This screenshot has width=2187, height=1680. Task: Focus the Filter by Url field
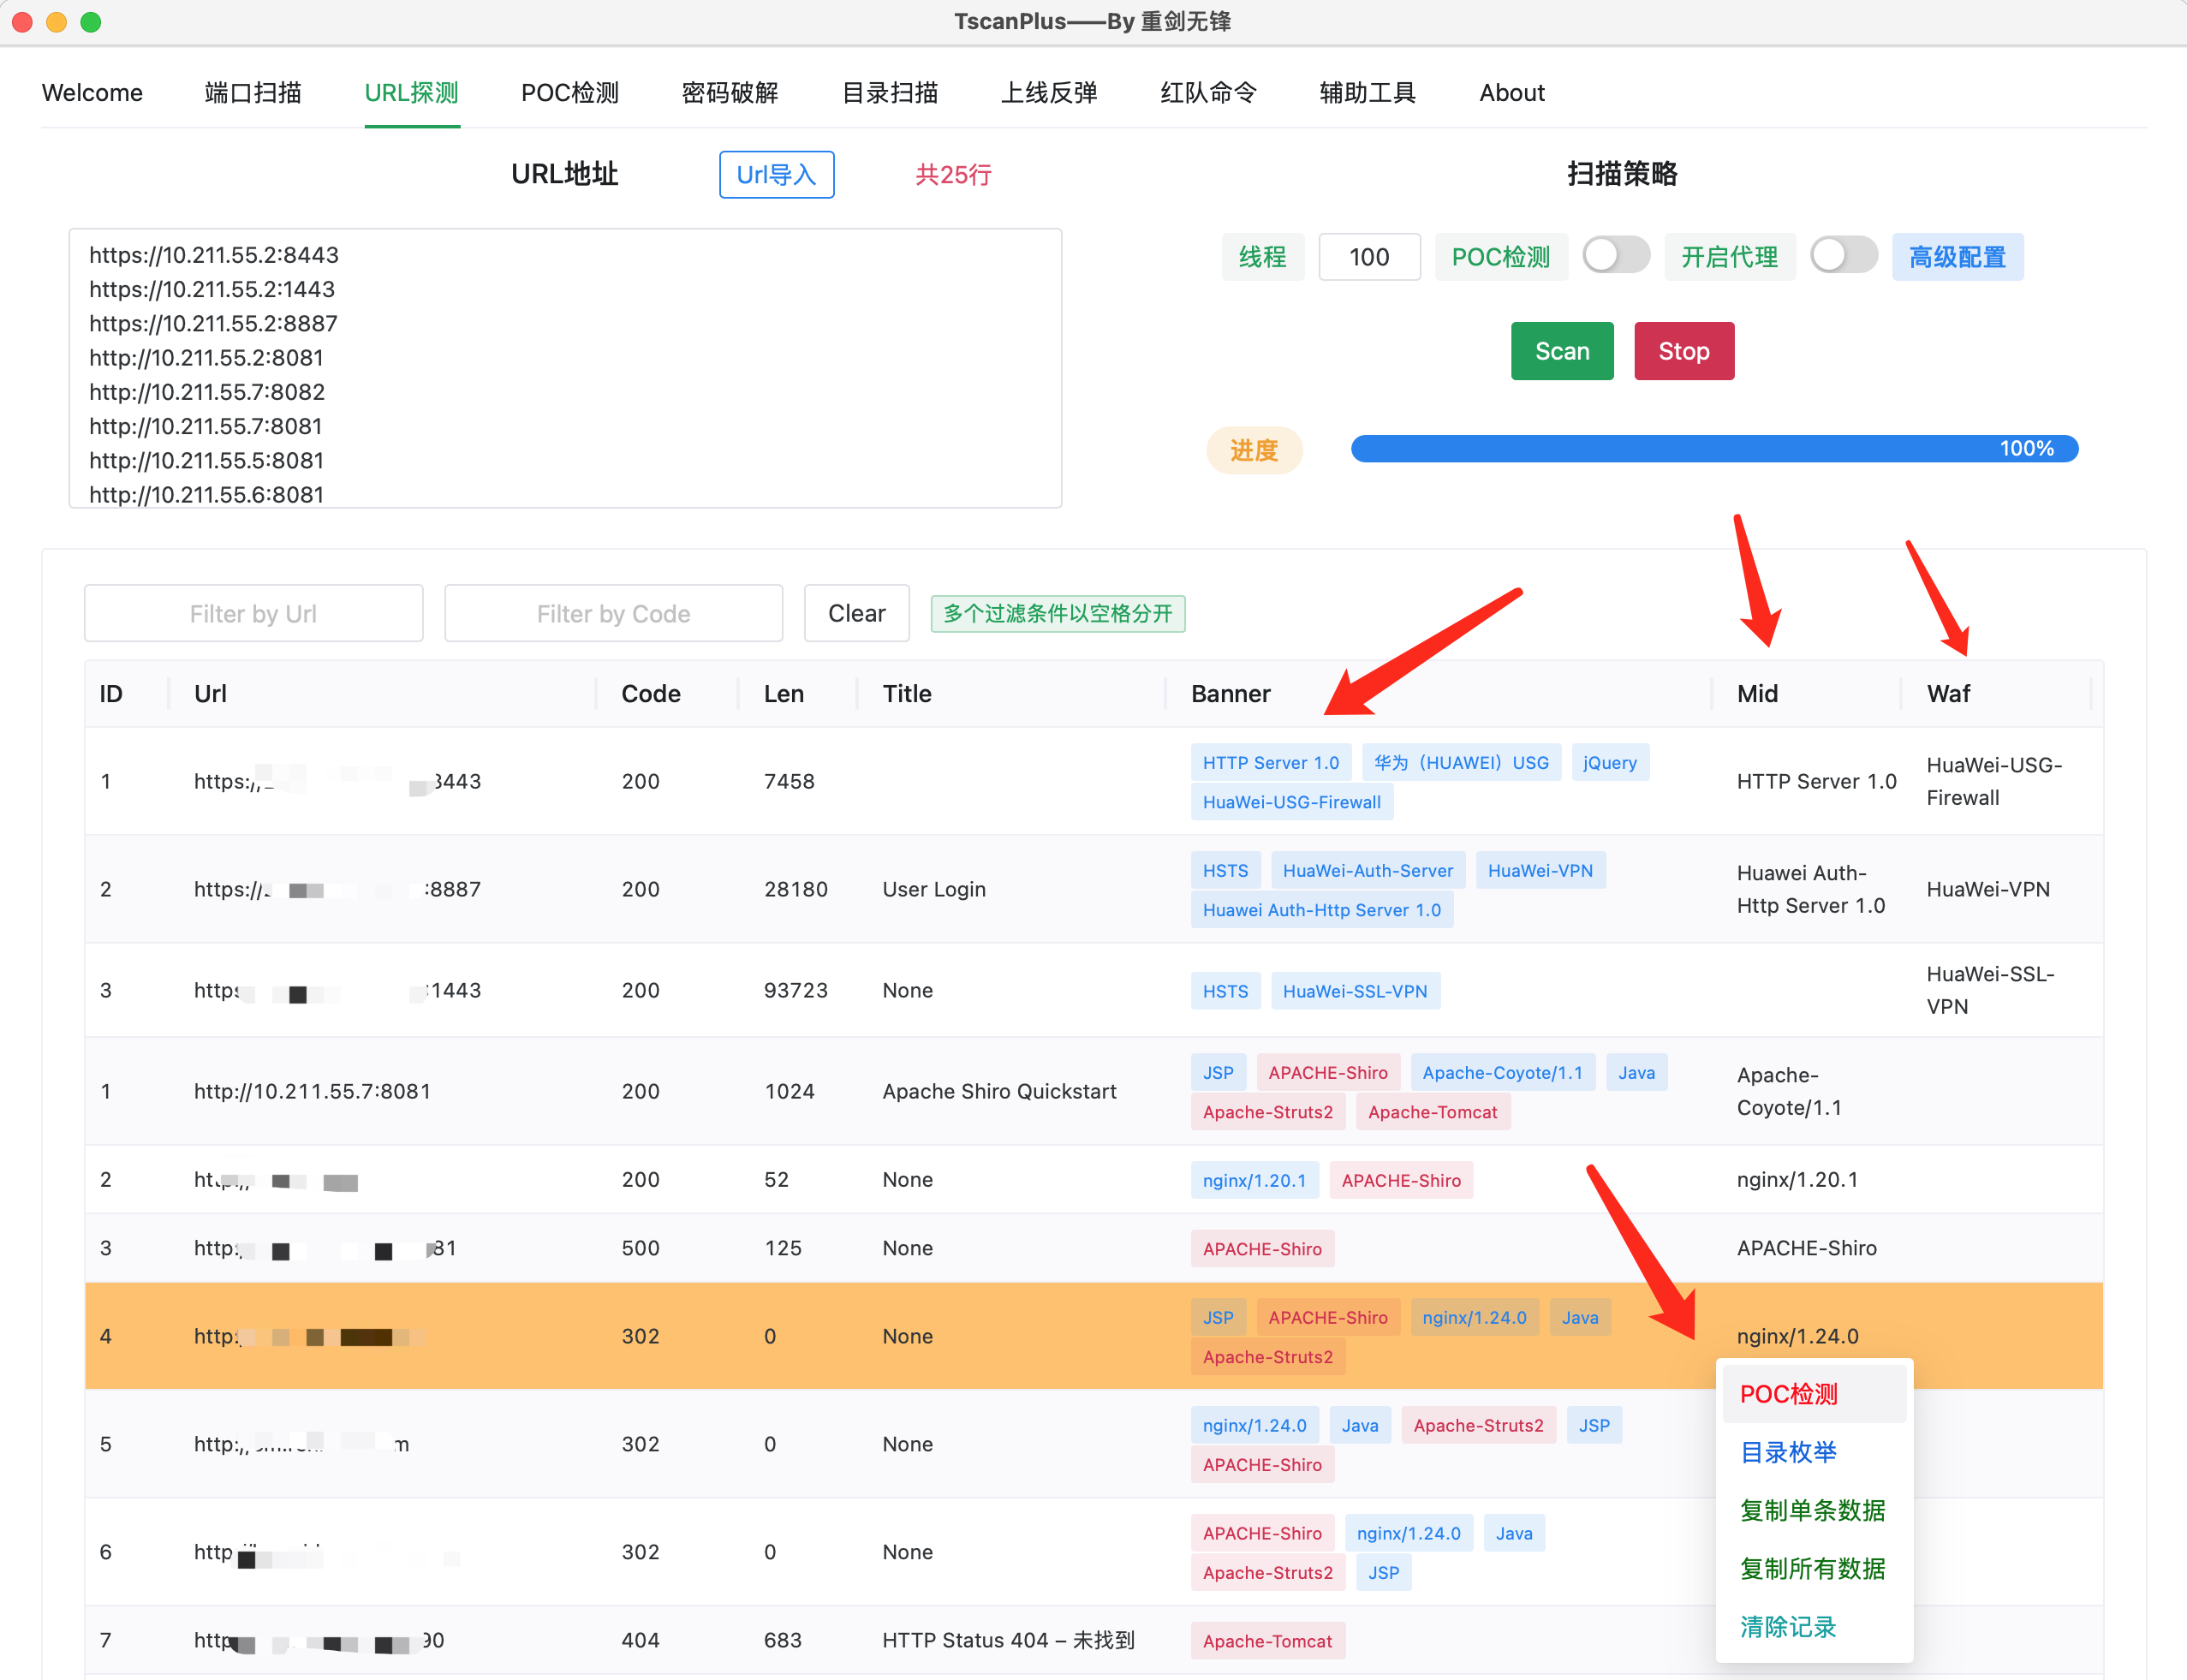tap(253, 613)
